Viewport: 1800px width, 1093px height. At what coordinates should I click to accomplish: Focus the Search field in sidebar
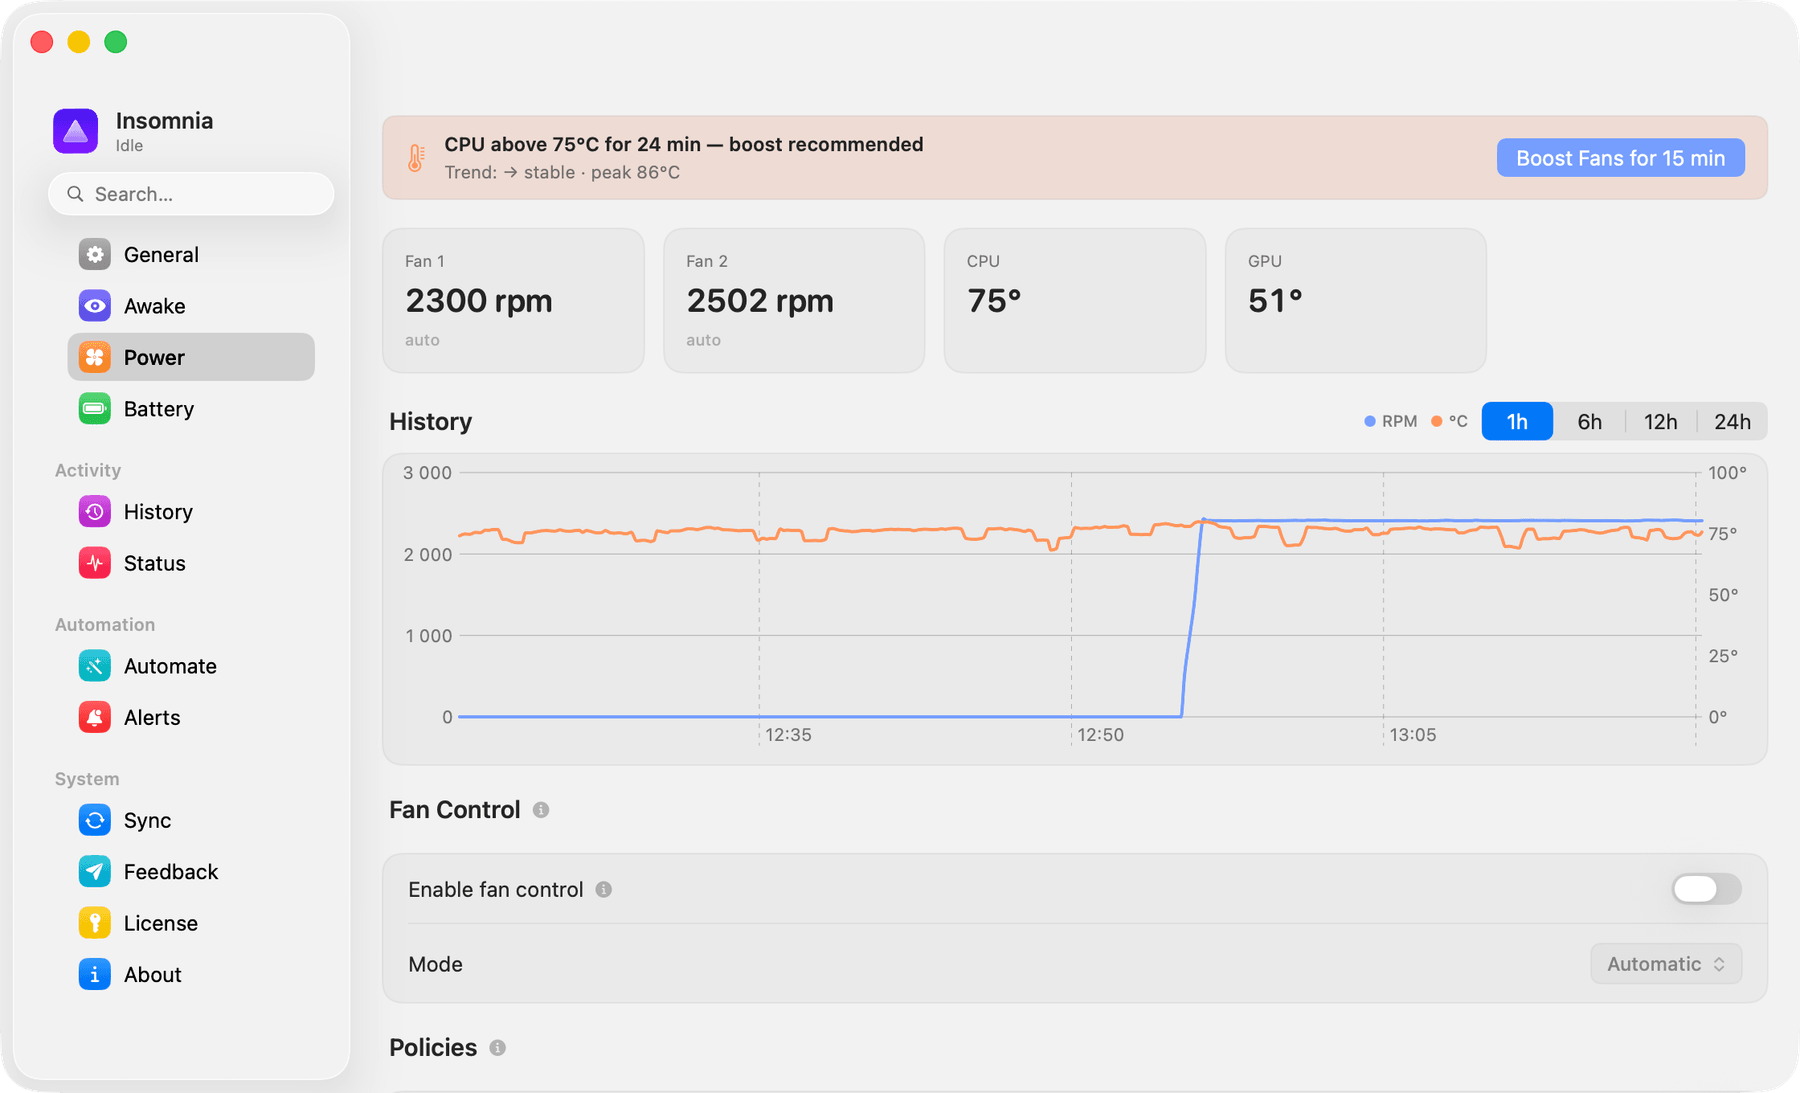(x=191, y=194)
